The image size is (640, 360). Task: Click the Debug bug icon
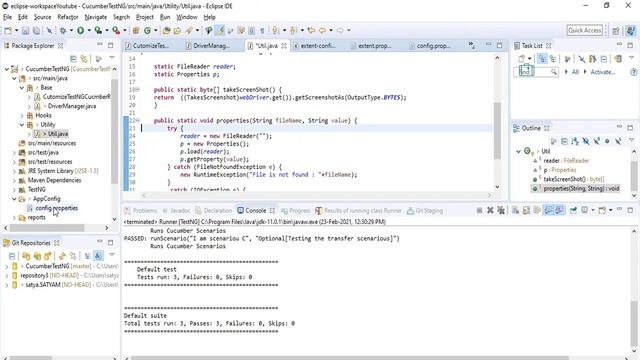pyautogui.click(x=63, y=30)
